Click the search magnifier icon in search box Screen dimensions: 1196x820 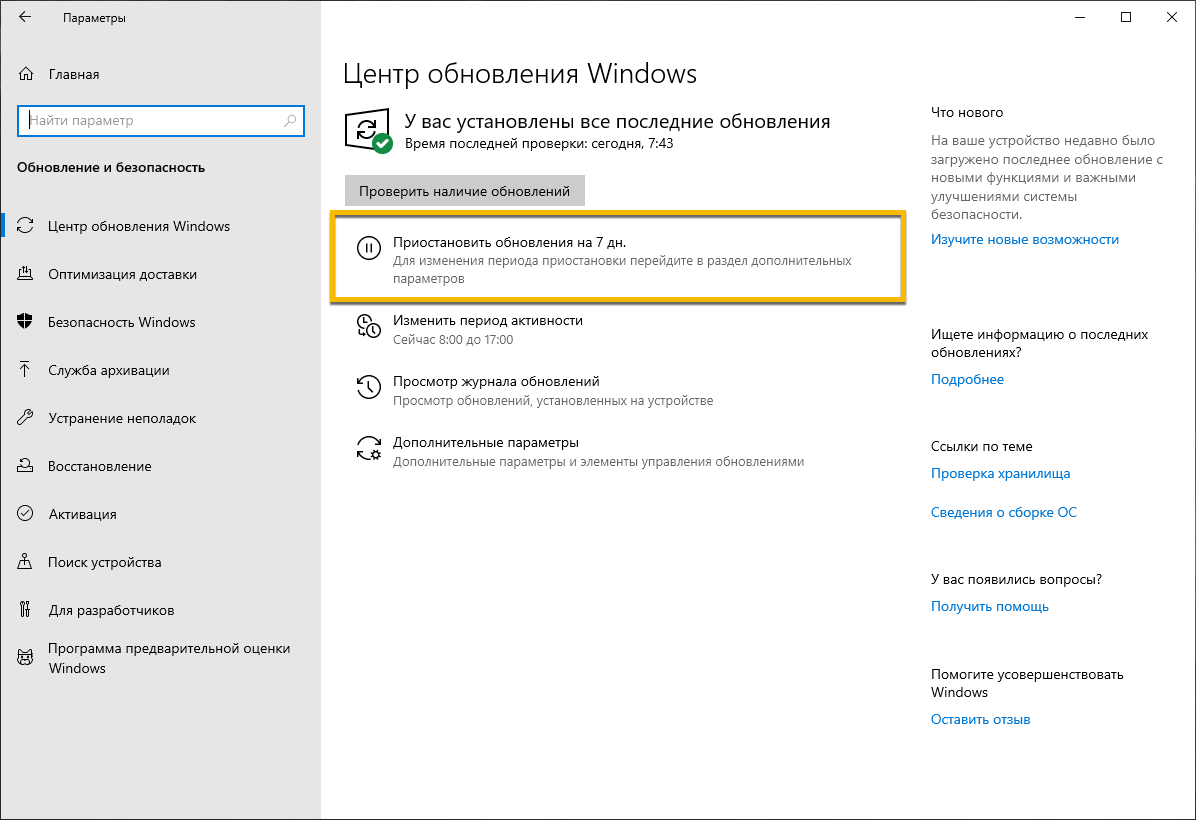(290, 121)
